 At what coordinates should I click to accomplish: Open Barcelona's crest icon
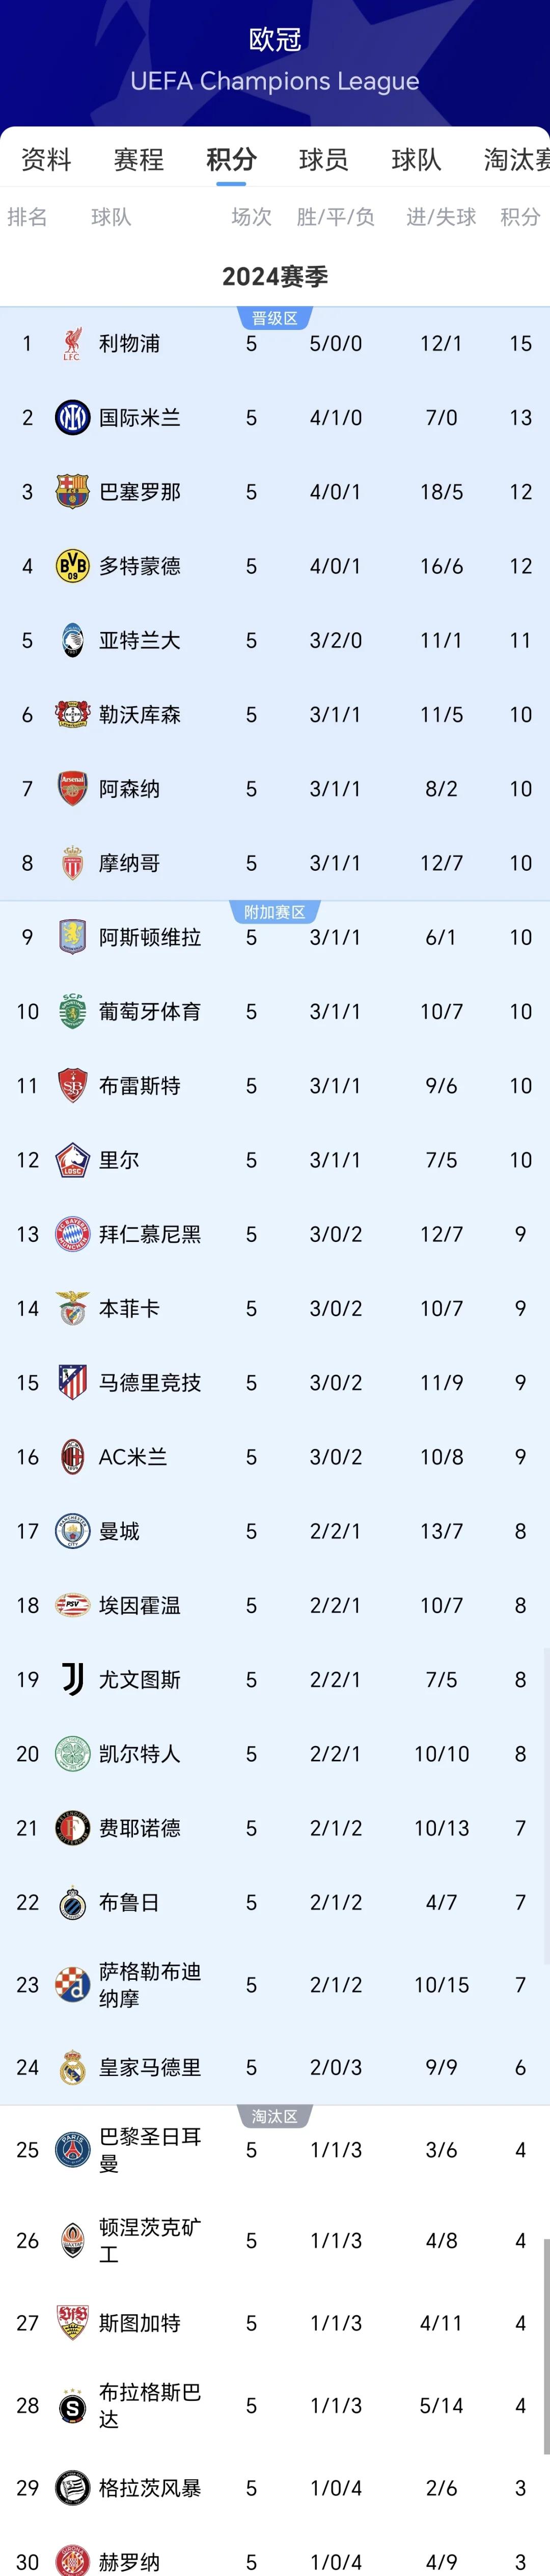(71, 491)
